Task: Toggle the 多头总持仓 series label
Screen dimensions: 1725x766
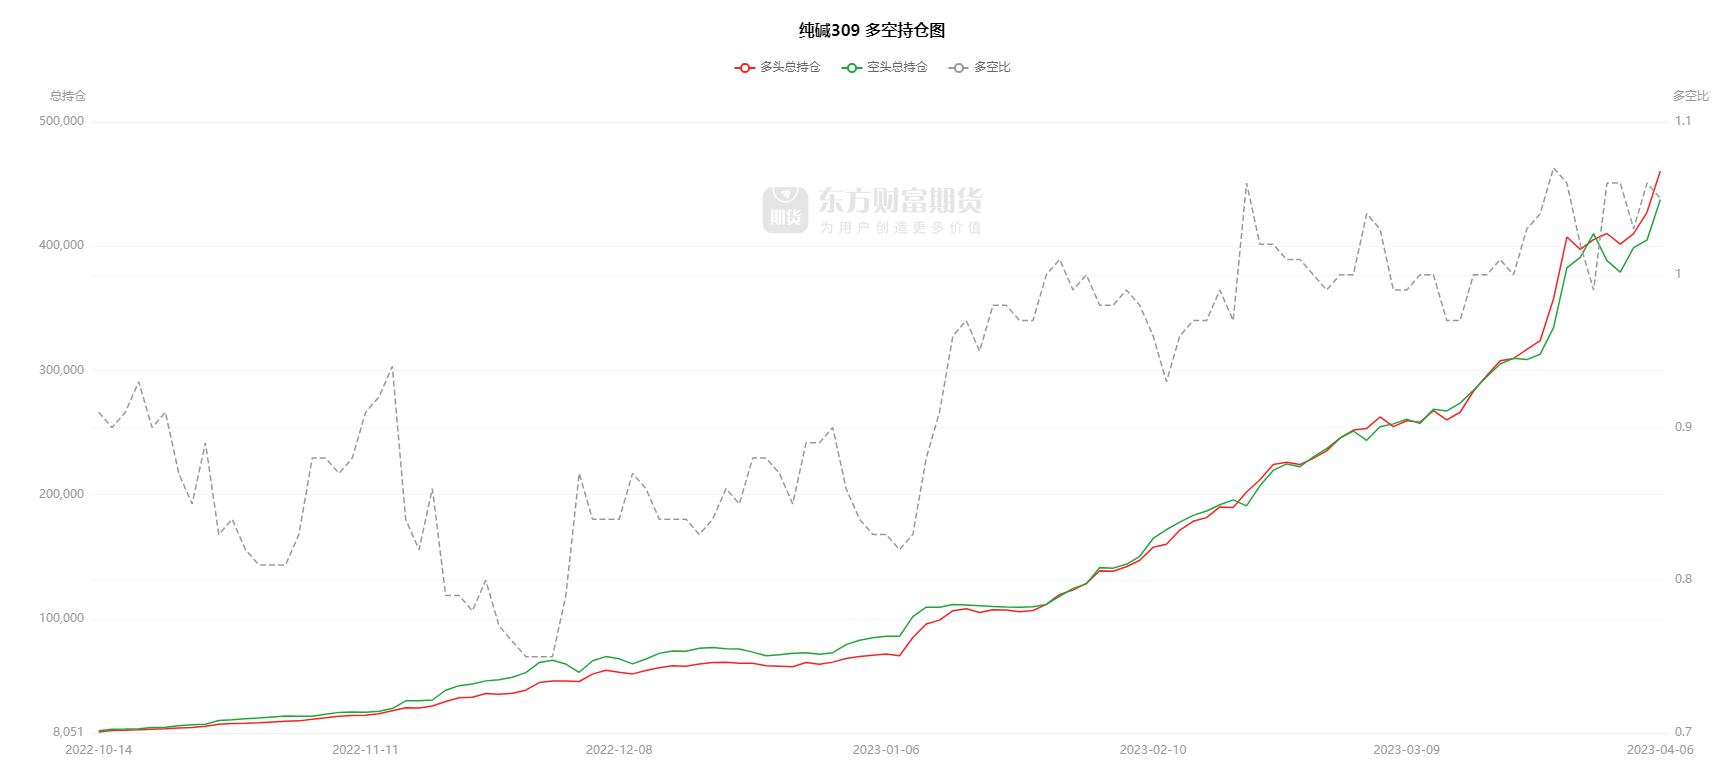Action: point(790,67)
